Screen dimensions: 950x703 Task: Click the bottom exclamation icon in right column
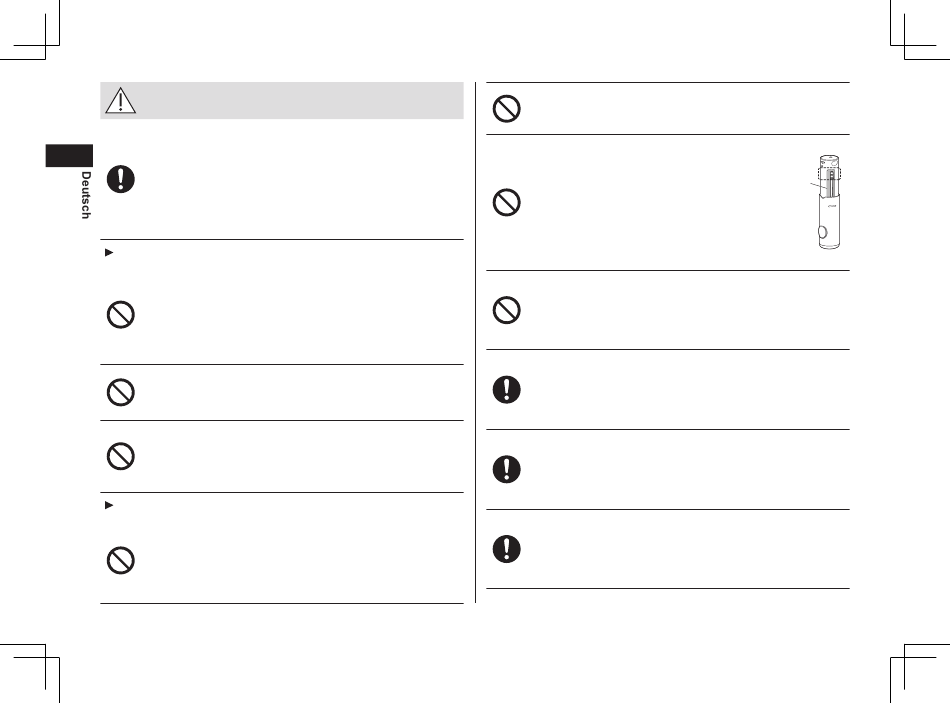(507, 548)
